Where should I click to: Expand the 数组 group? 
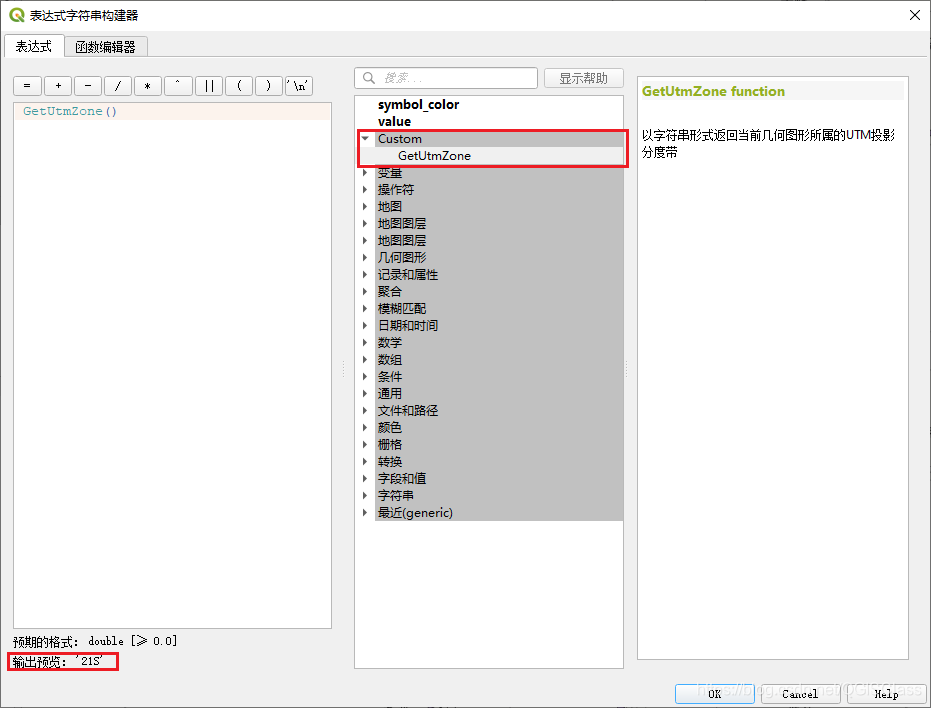(x=365, y=359)
